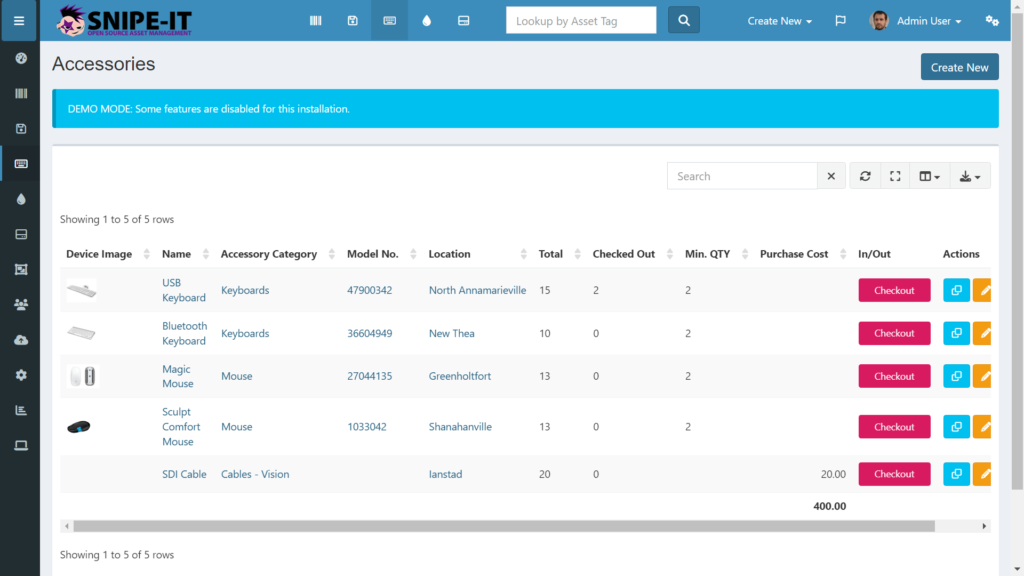Refresh the accessories table
Screen dimensions: 1024x576
(x=864, y=175)
